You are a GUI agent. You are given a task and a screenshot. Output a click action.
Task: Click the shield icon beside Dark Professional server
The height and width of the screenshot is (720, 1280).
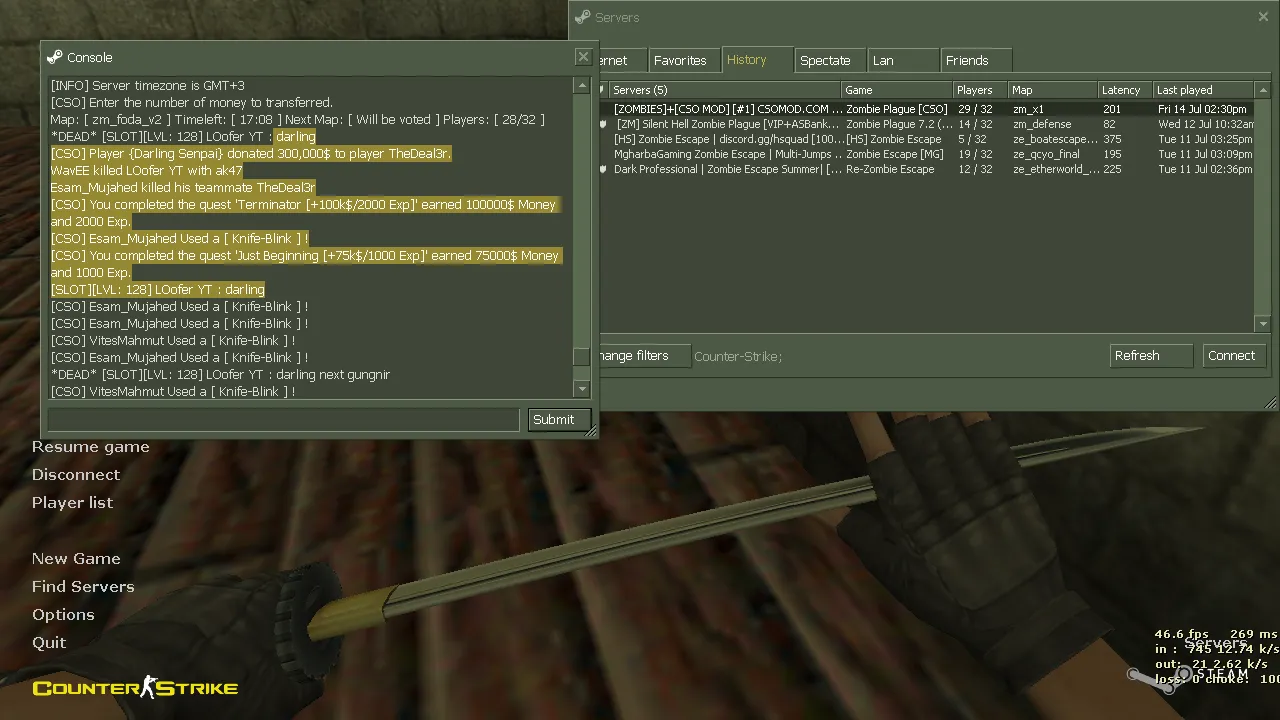(603, 169)
